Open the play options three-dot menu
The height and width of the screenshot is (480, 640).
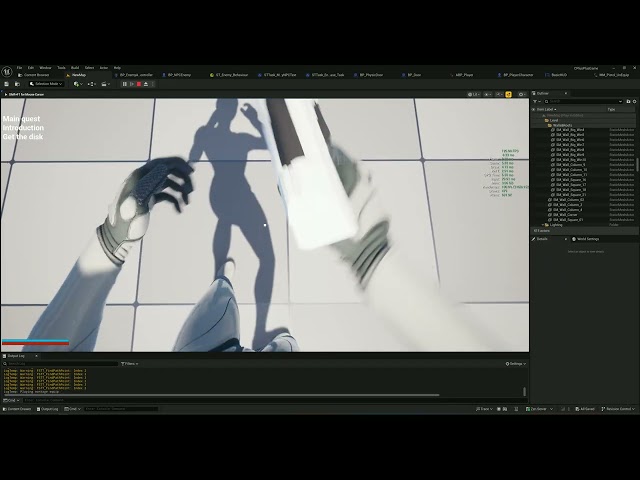pyautogui.click(x=153, y=84)
